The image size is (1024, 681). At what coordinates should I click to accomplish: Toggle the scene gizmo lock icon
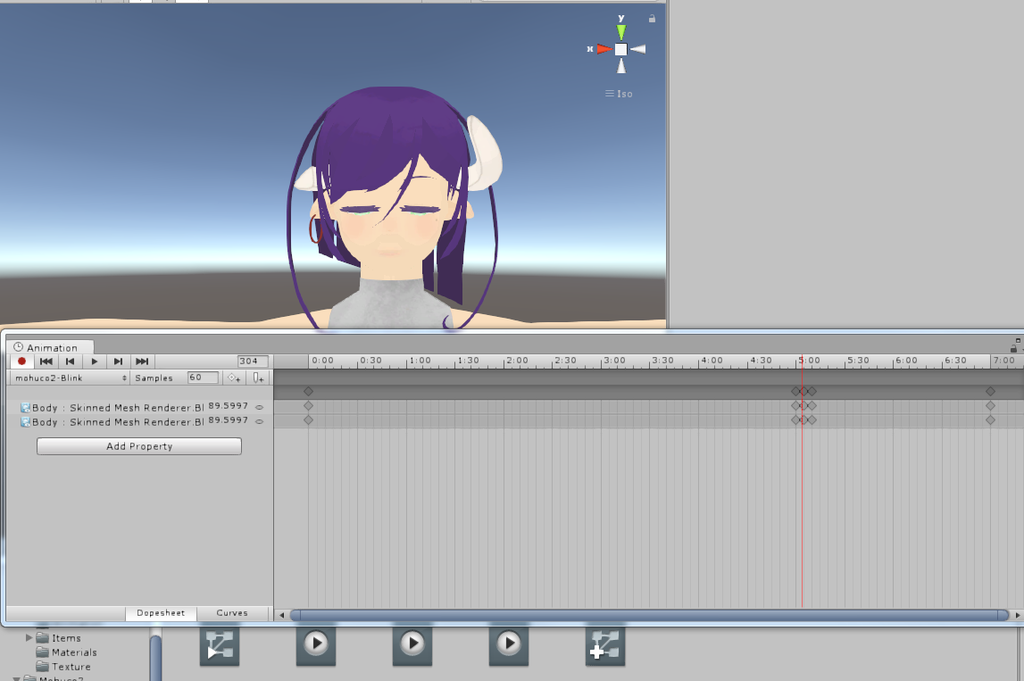pyautogui.click(x=652, y=19)
